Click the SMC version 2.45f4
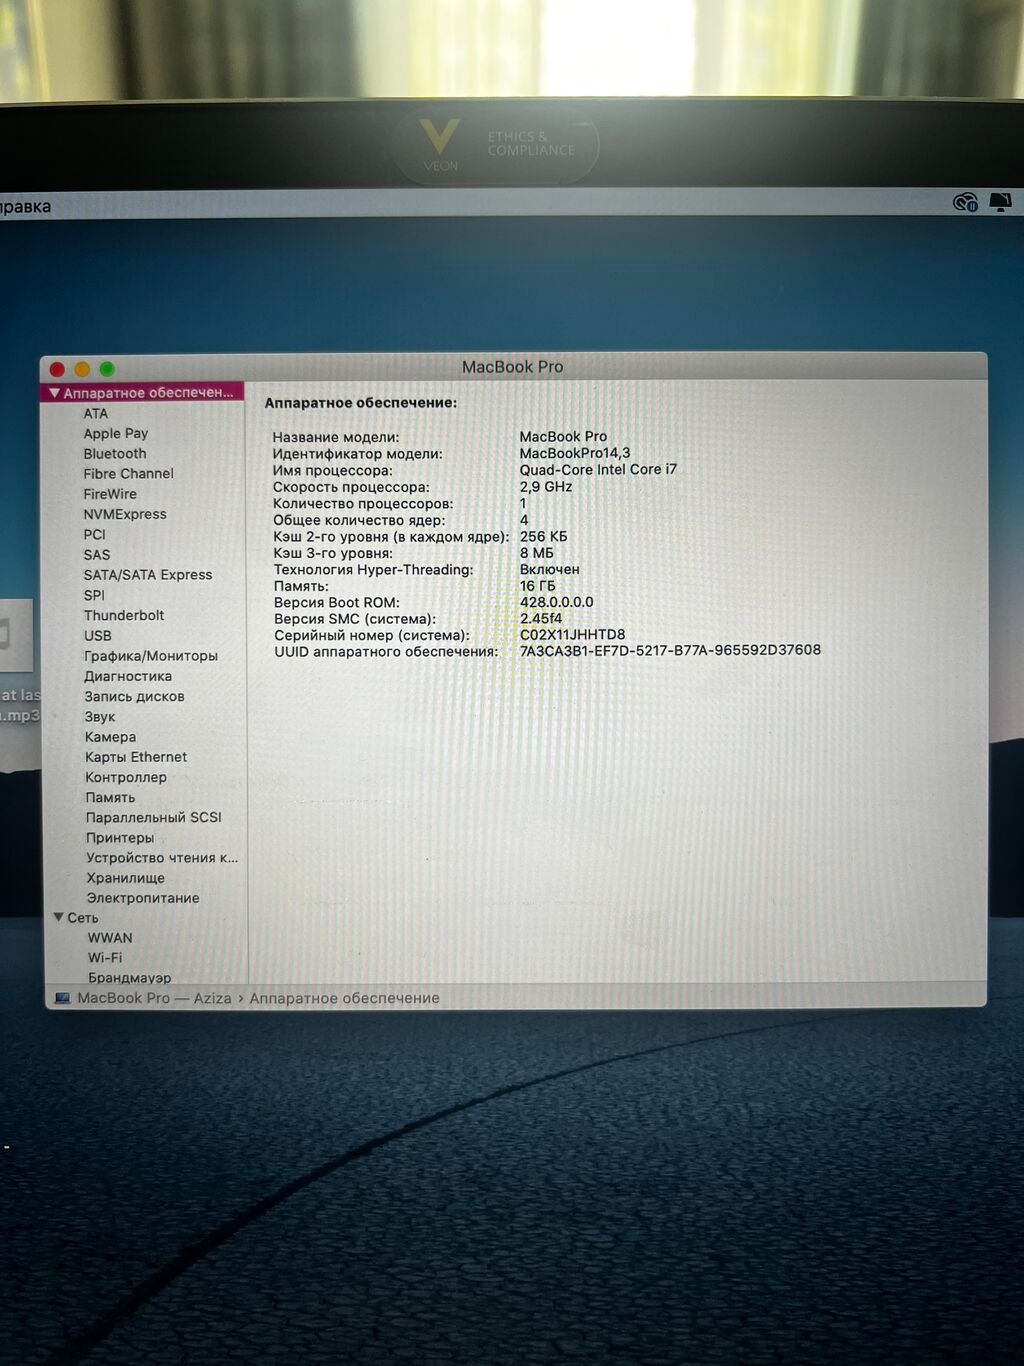The image size is (1024, 1366). coord(541,618)
